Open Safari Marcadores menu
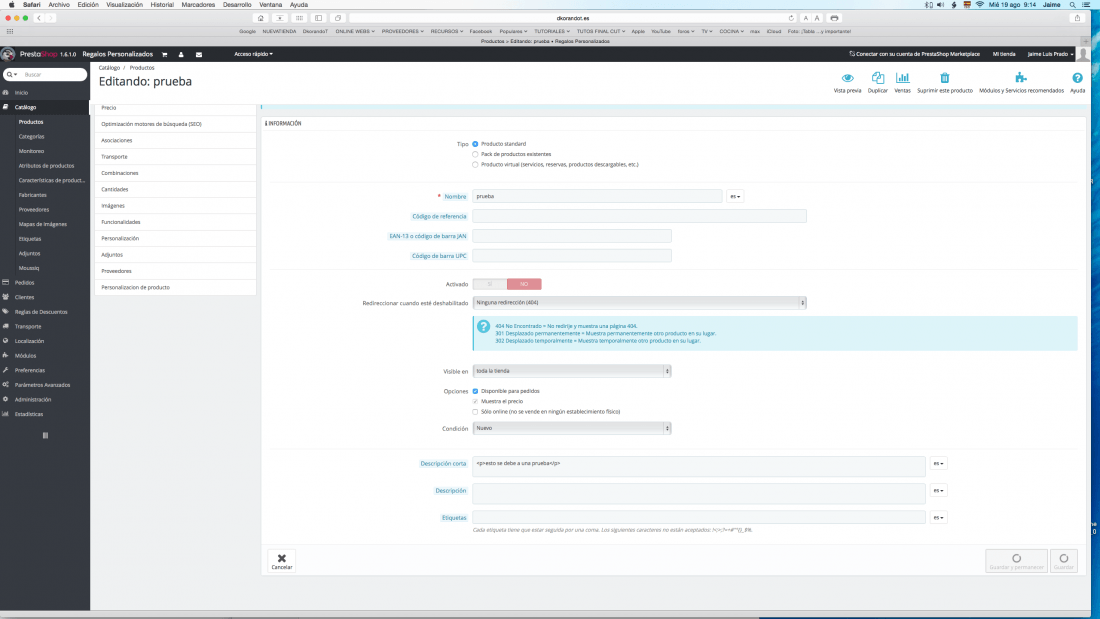Image resolution: width=1100 pixels, height=619 pixels. pos(198,5)
